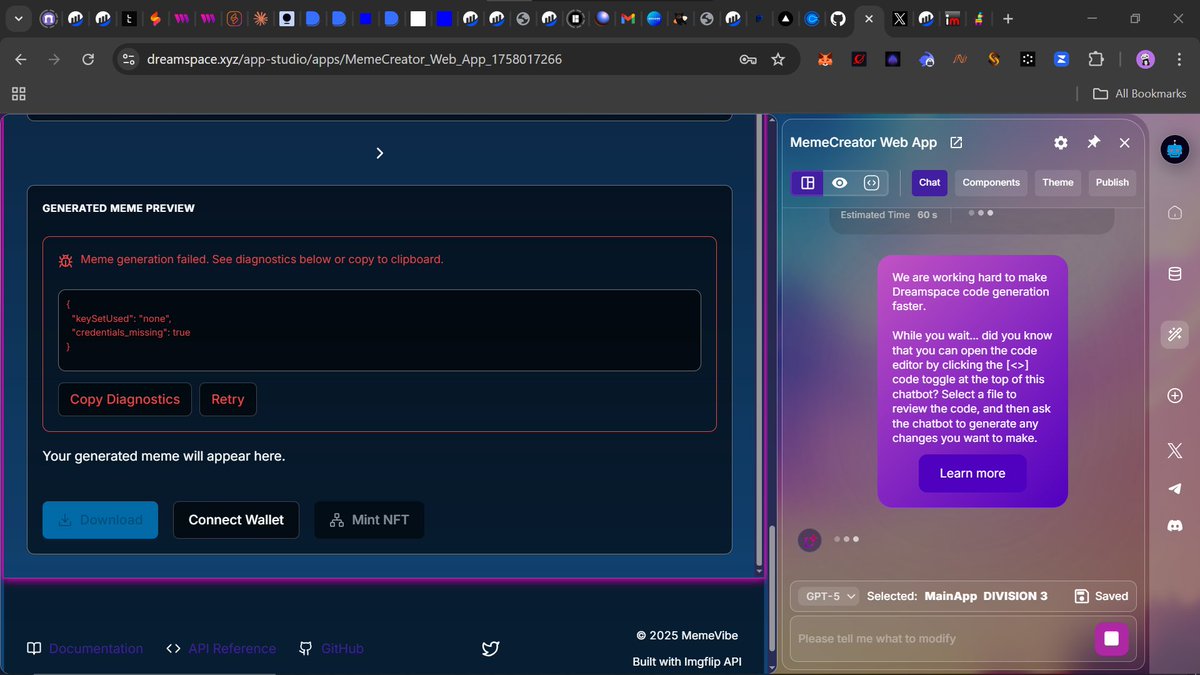This screenshot has width=1200, height=675.
Task: Click the Learn more button
Action: tap(972, 473)
